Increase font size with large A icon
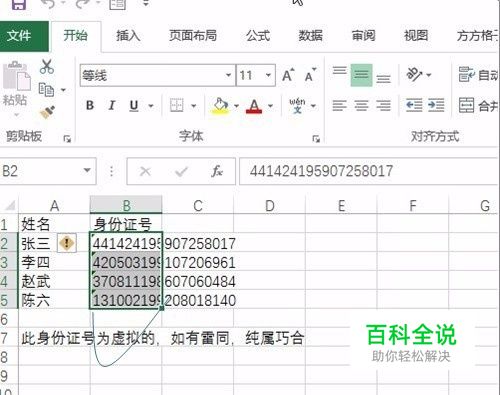 tap(288, 75)
